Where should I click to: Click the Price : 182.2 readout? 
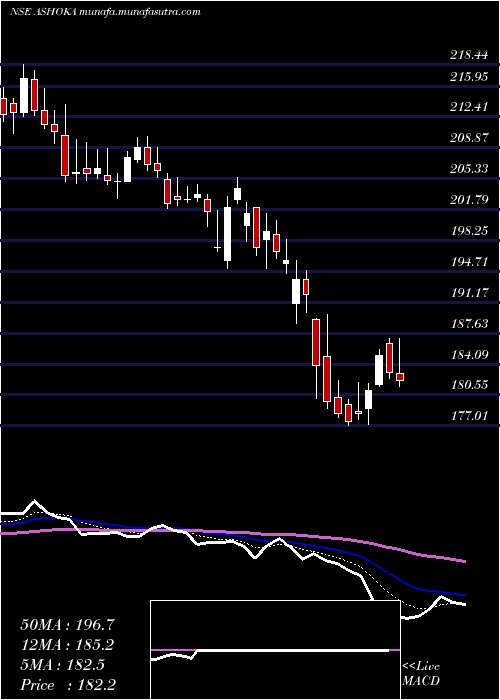pos(68,685)
